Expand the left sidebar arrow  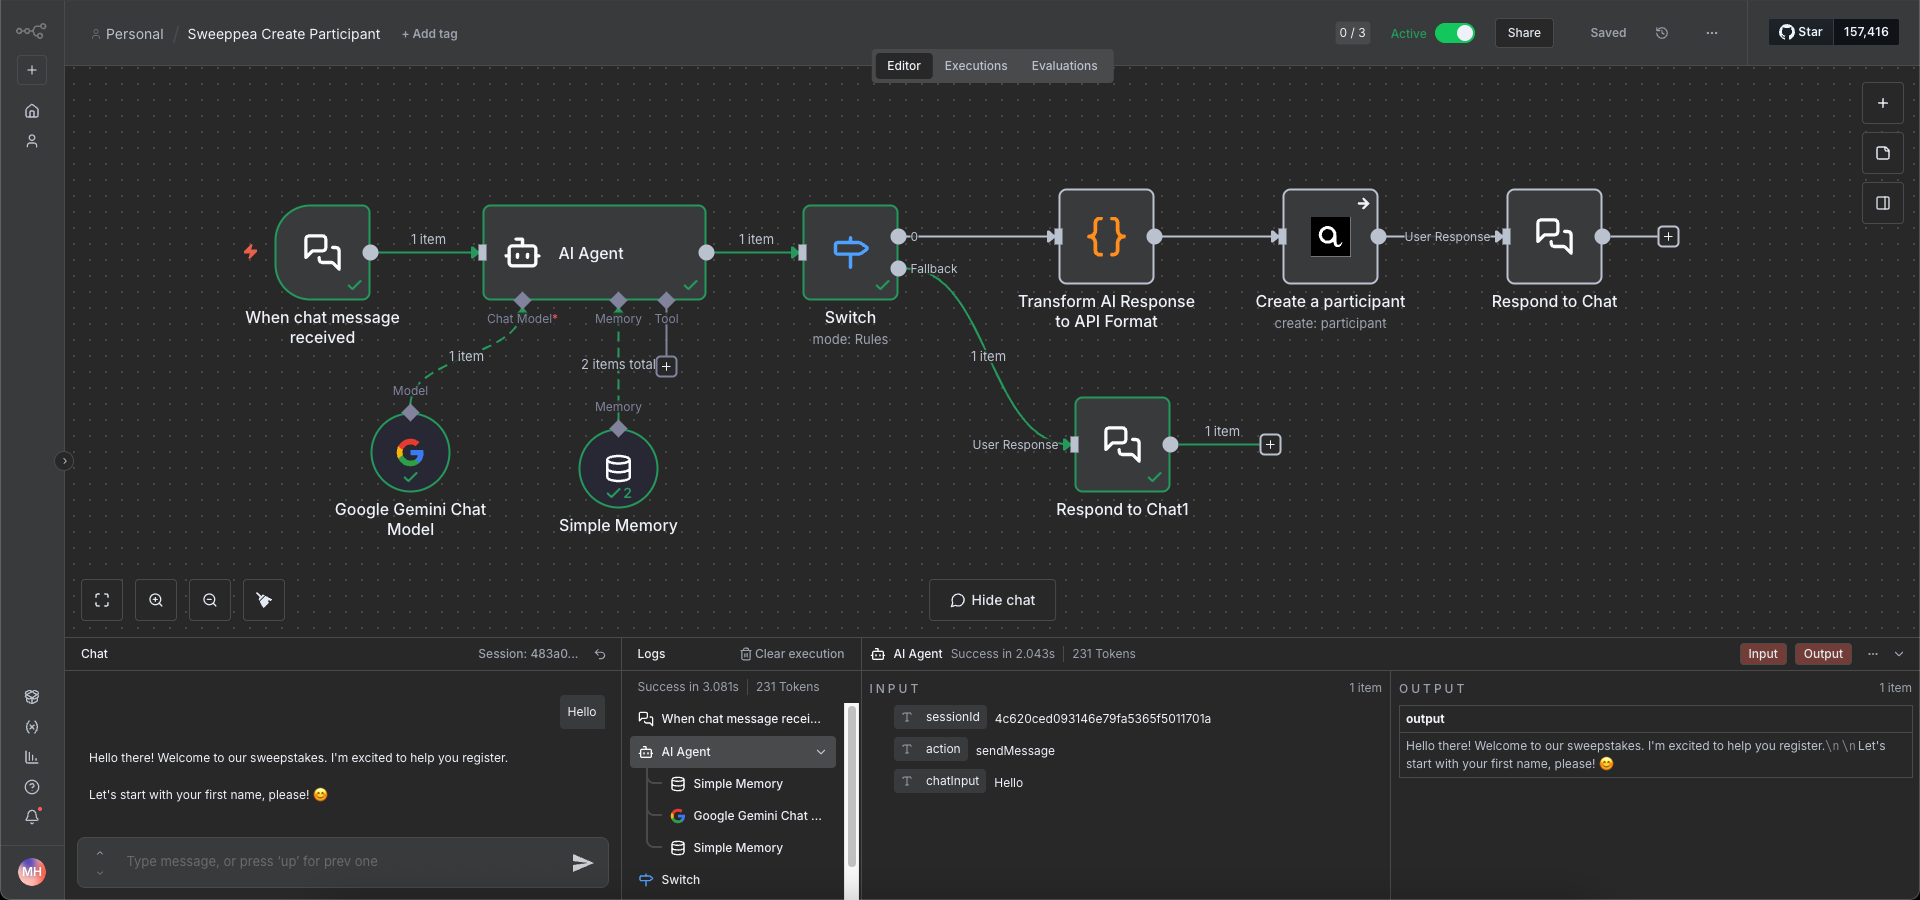(64, 461)
